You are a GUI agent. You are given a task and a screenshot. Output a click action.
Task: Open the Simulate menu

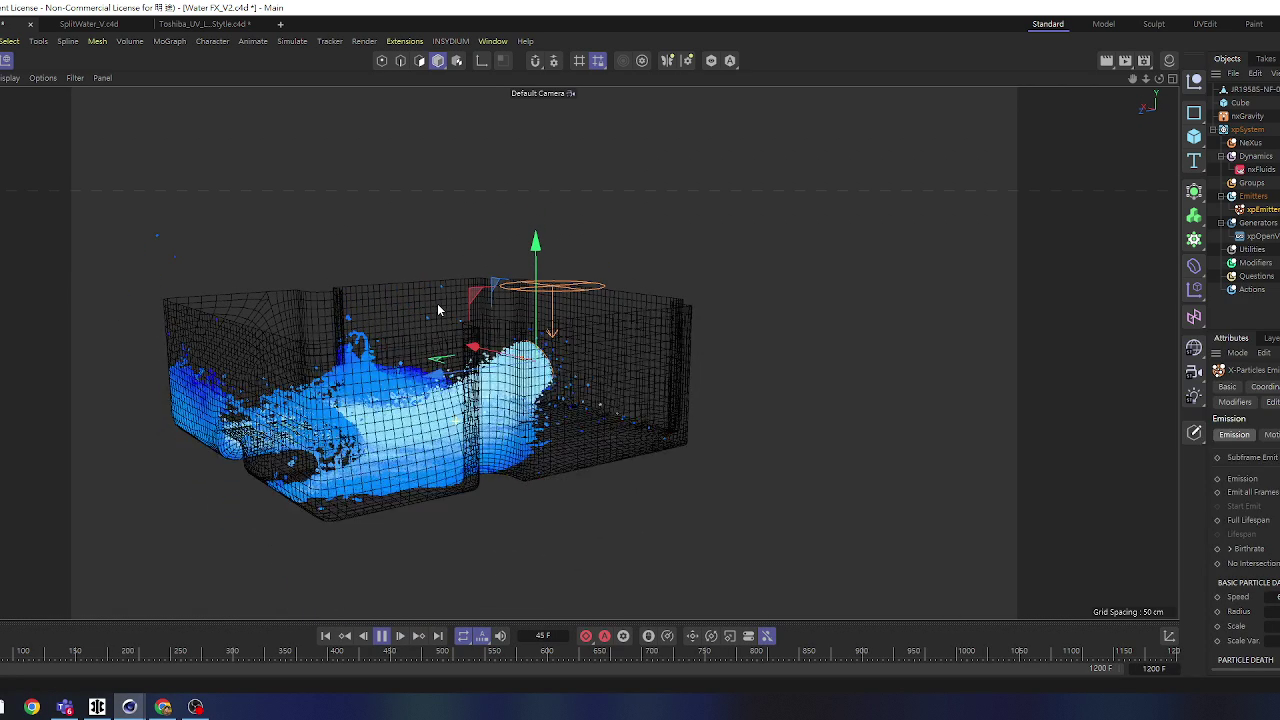pos(292,41)
